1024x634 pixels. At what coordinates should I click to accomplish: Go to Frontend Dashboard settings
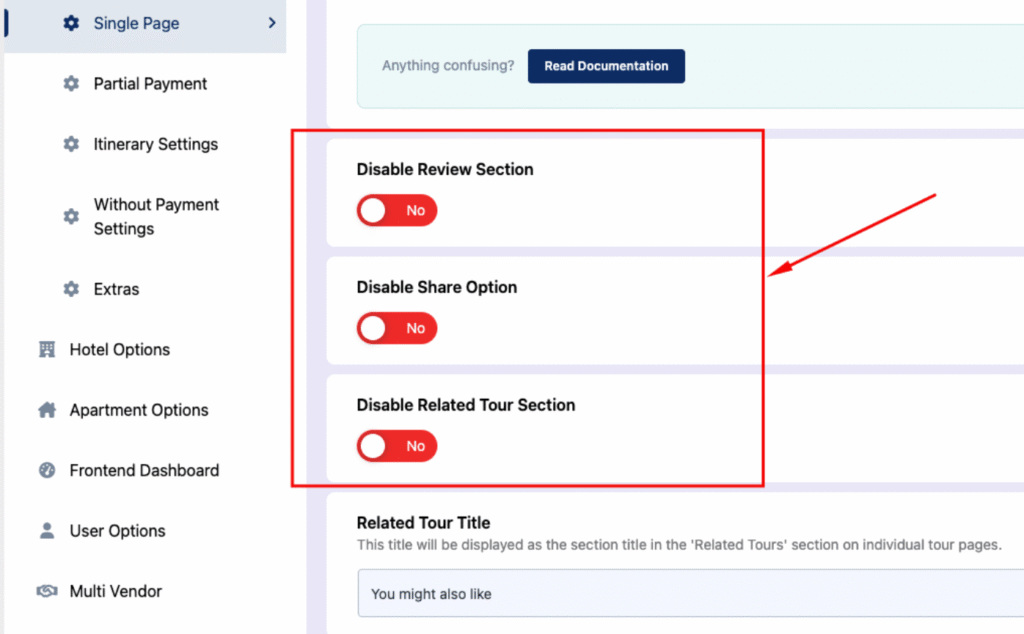pos(145,470)
